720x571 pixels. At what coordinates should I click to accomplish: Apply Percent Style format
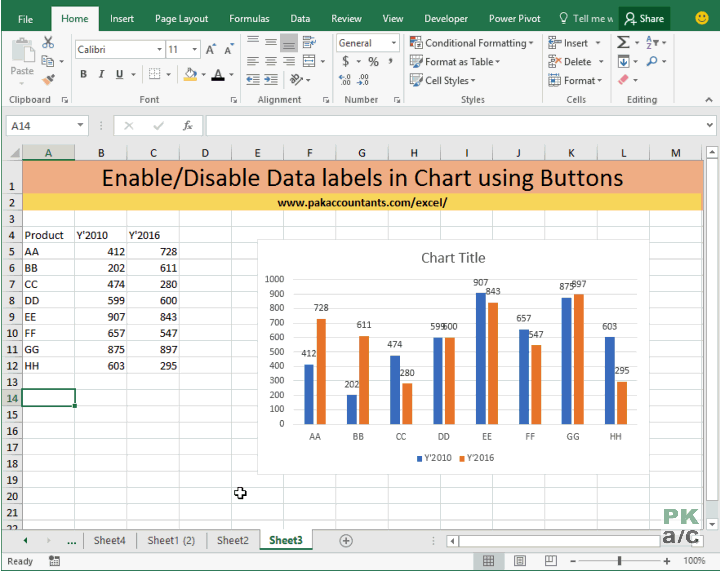coord(373,61)
